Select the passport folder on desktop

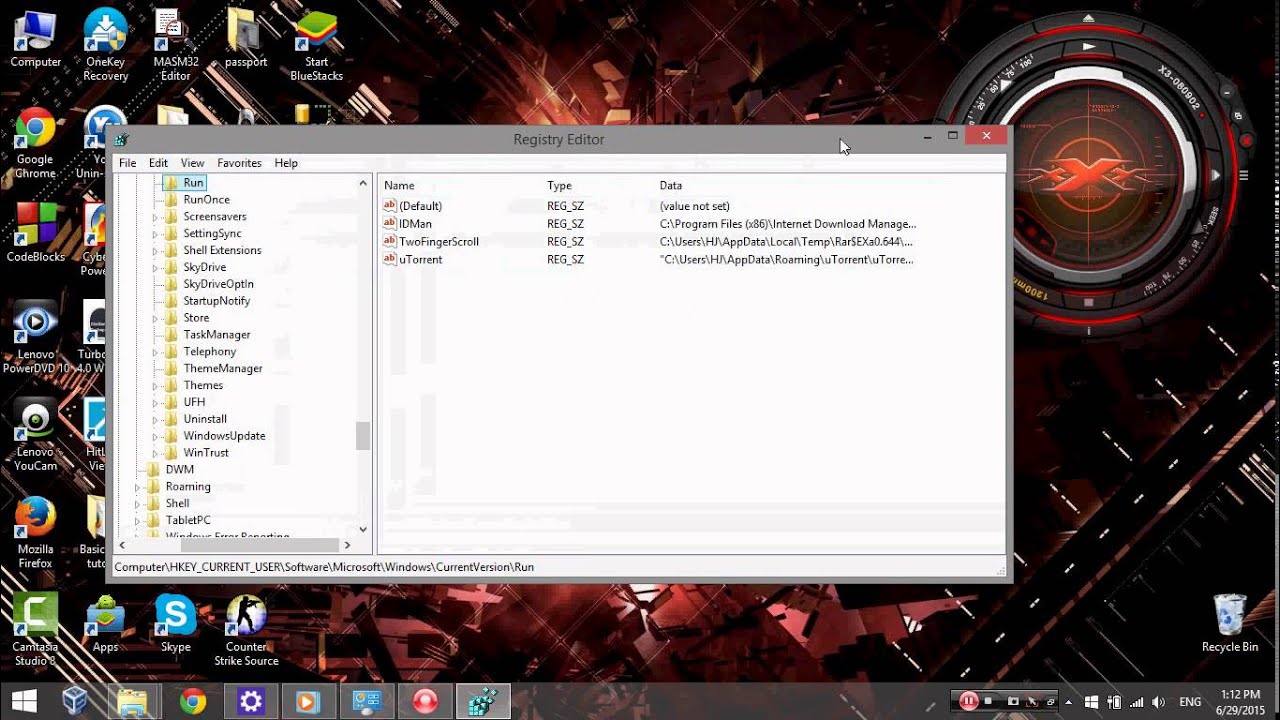pyautogui.click(x=246, y=38)
